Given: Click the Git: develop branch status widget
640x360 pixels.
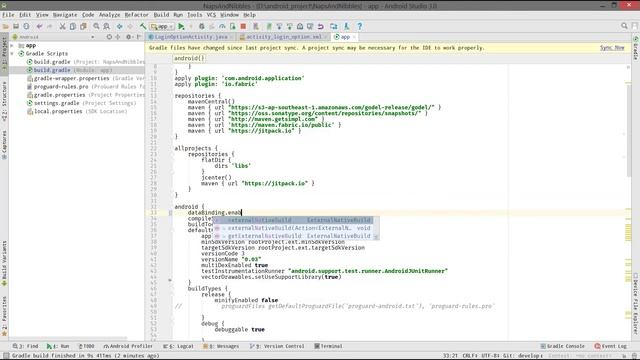Looking at the screenshot, I should pyautogui.click(x=522, y=356).
